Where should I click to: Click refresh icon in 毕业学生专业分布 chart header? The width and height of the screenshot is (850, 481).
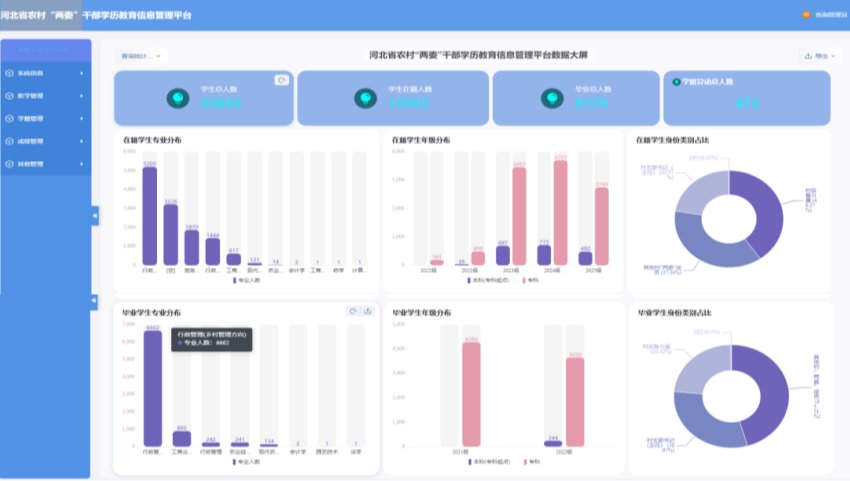(x=353, y=311)
